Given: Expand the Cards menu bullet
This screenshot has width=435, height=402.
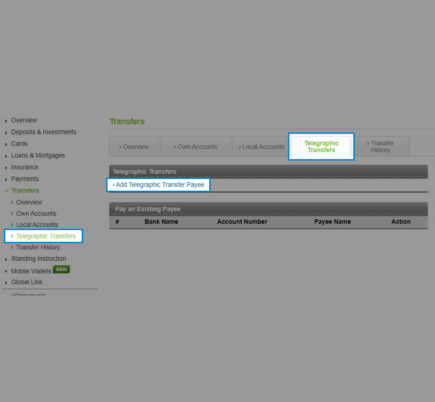Looking at the screenshot, I should pyautogui.click(x=6, y=144).
